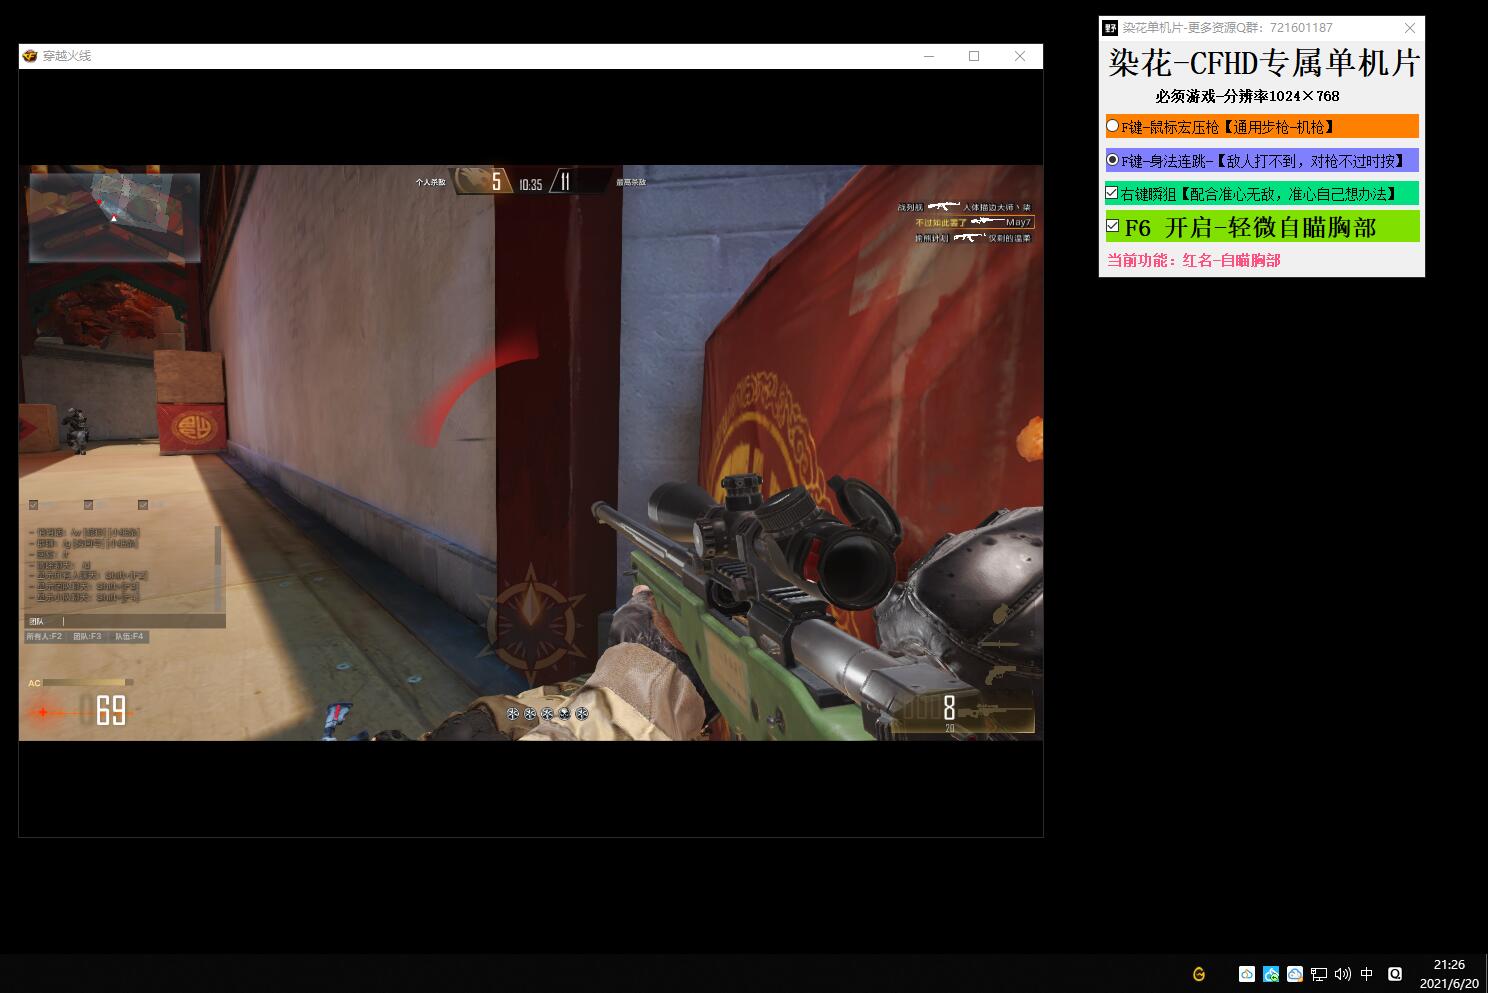The image size is (1488, 993).
Task: Click the sniper icon beside May7
Action: pyautogui.click(x=986, y=222)
